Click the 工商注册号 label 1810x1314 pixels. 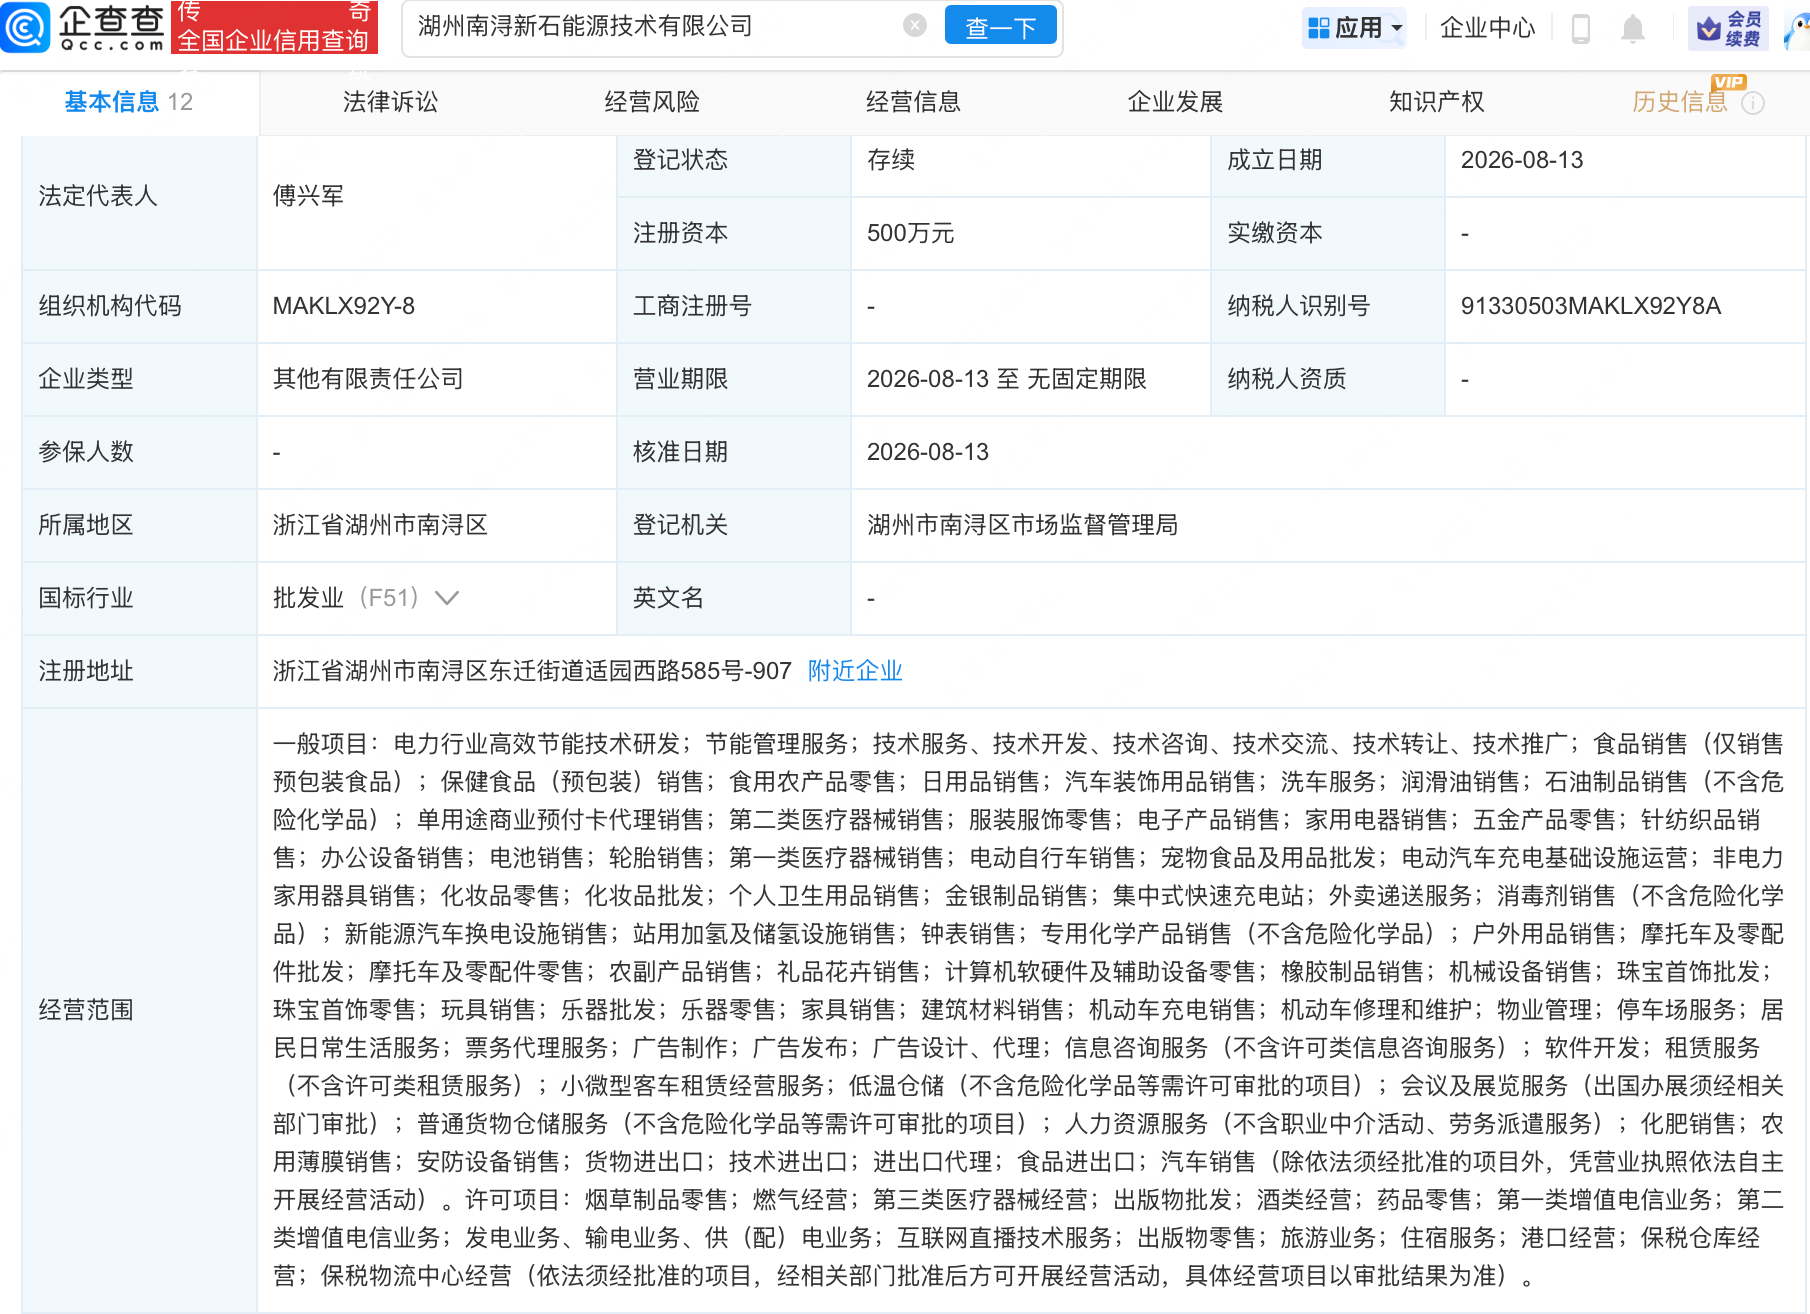(x=692, y=306)
